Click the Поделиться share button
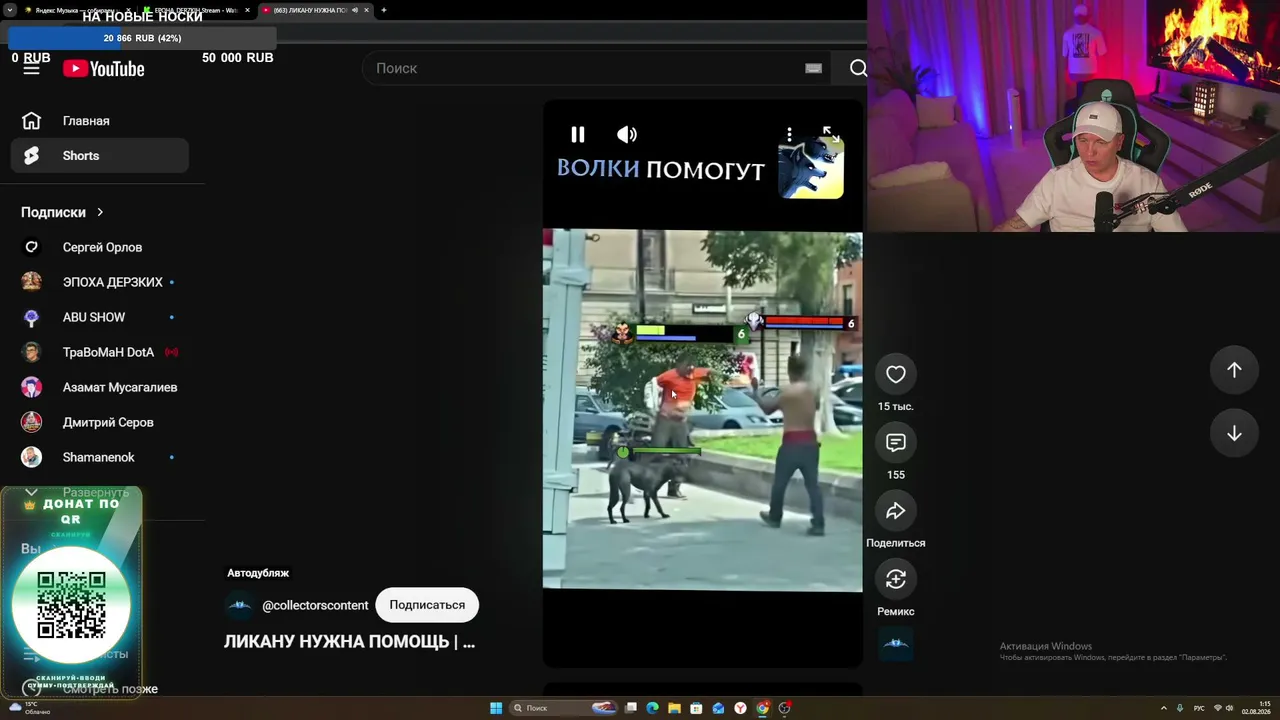The height and width of the screenshot is (720, 1280). coord(896,511)
